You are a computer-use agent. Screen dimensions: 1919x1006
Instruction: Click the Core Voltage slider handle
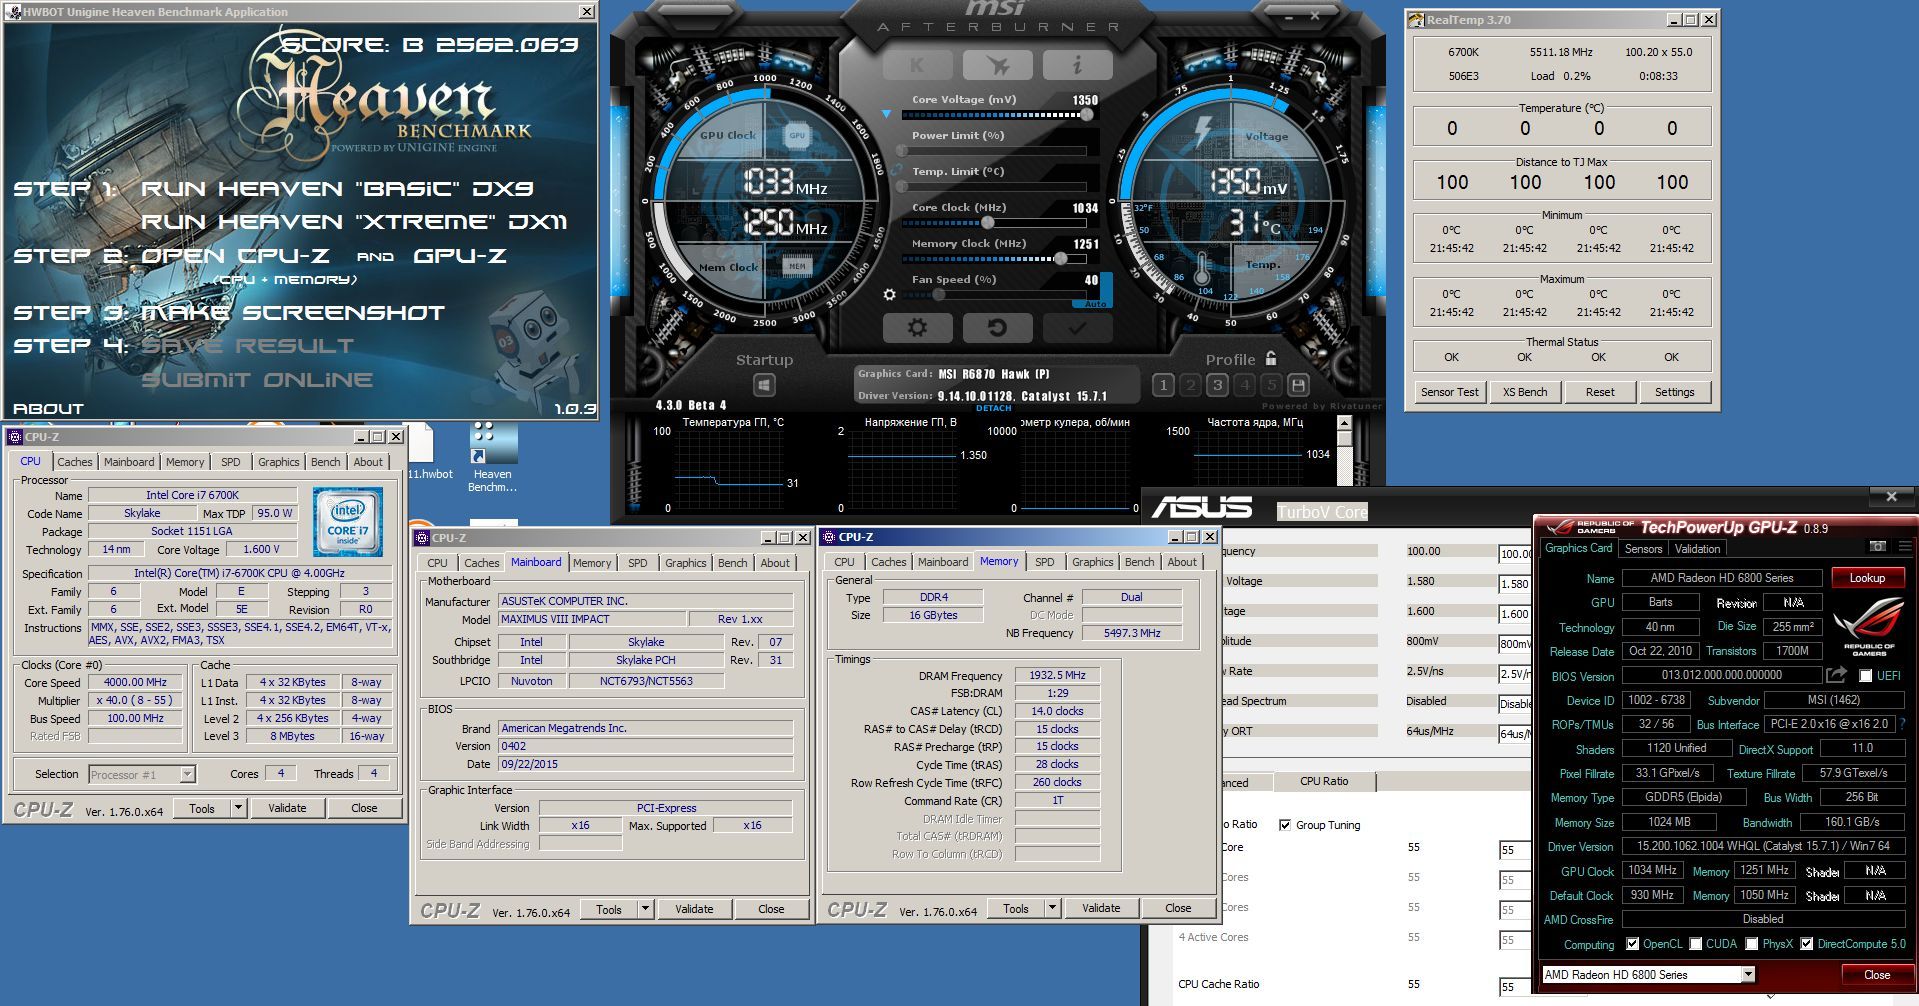[x=1087, y=115]
